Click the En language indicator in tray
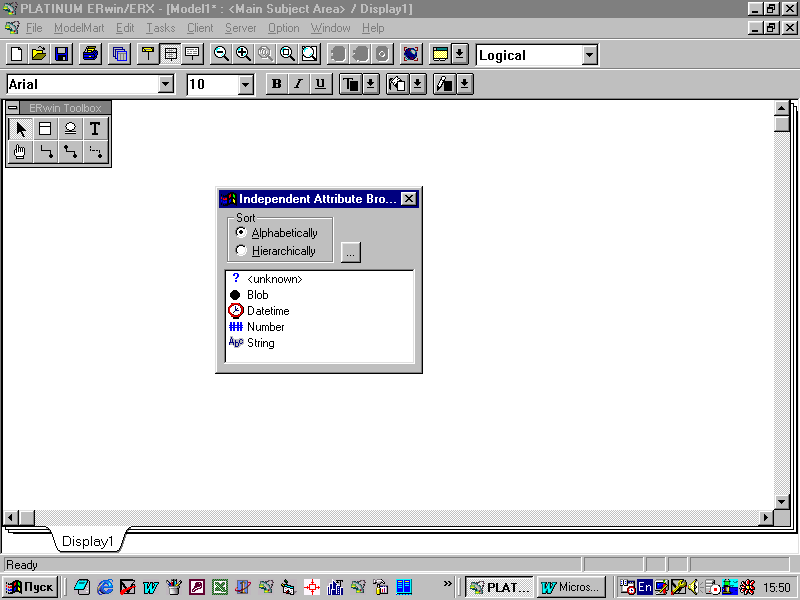 coord(645,587)
